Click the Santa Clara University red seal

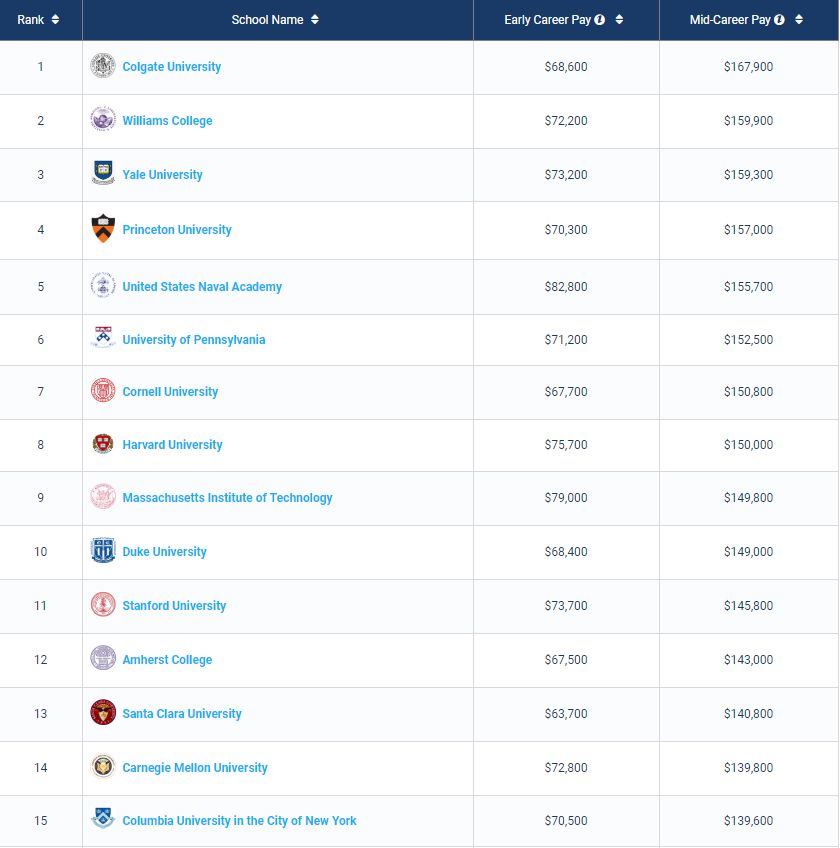click(103, 712)
